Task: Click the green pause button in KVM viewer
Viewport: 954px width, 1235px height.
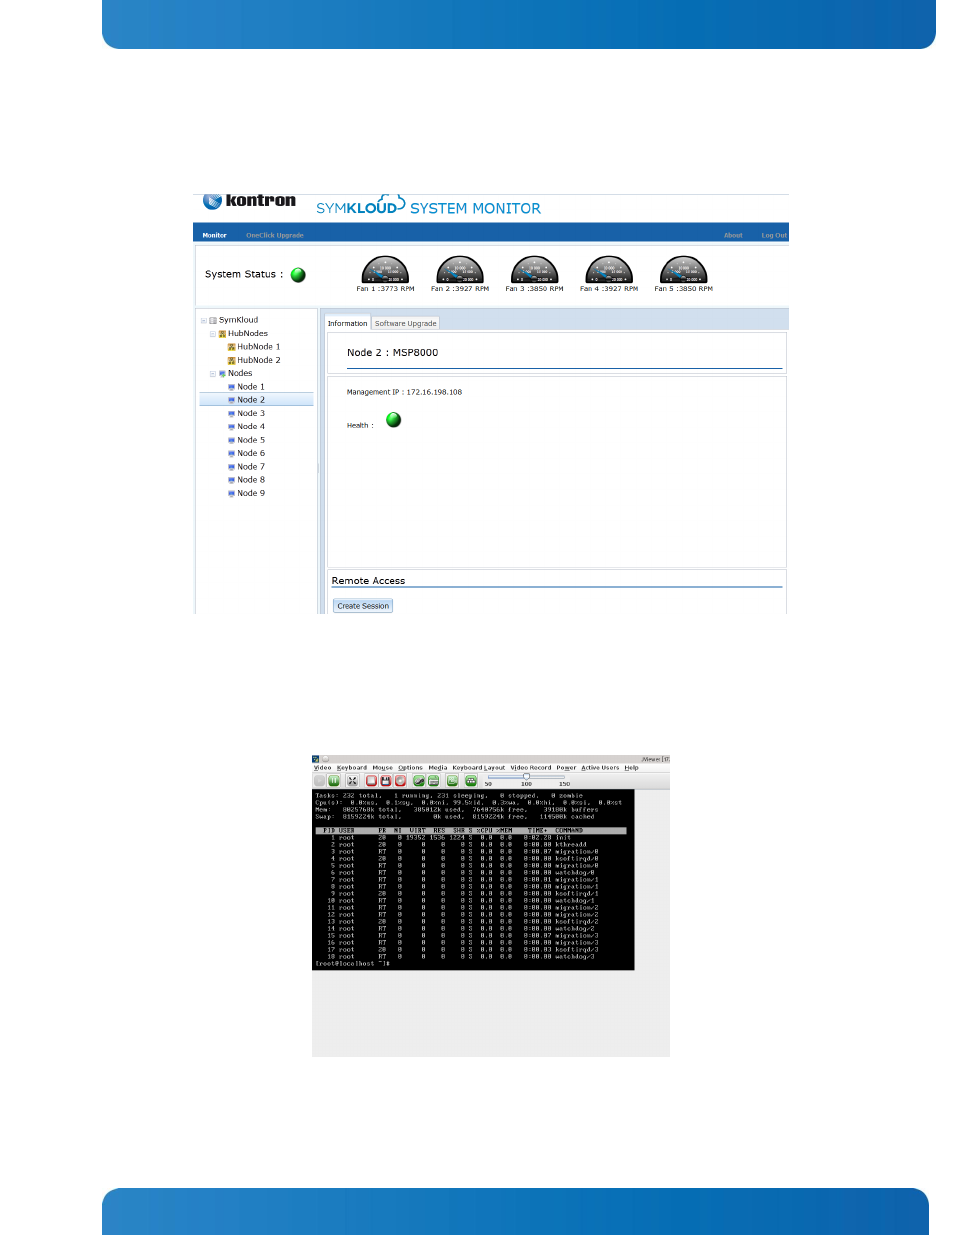Action: 334,781
